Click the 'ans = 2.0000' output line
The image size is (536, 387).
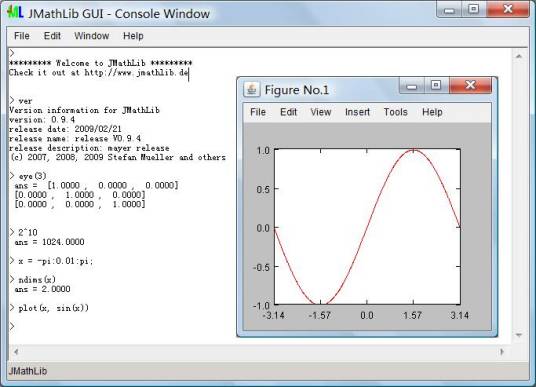coord(42,289)
